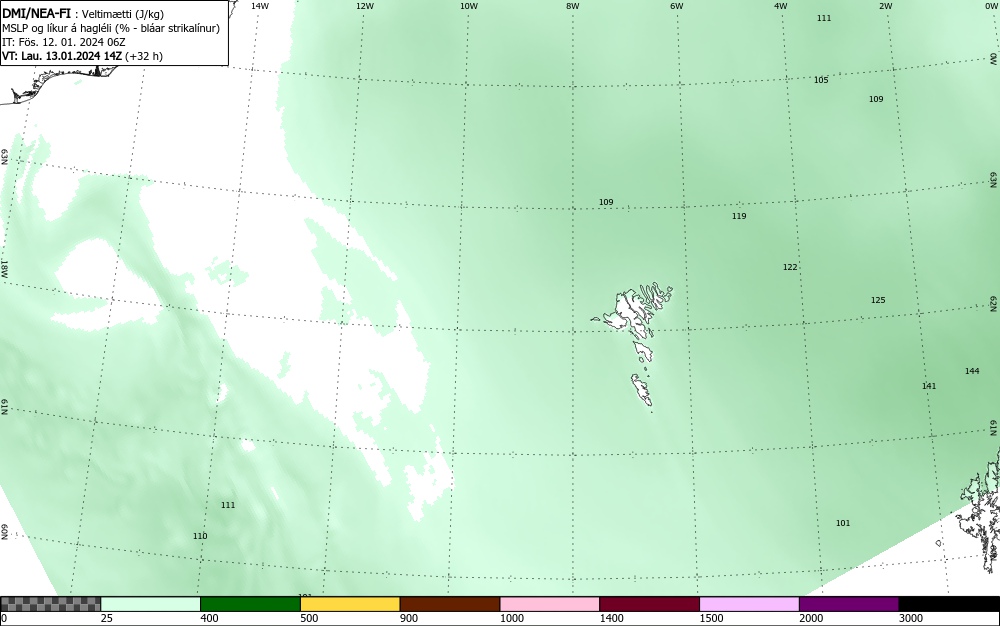Image resolution: width=1000 pixels, height=626 pixels.
Task: Click the Shetland coastline outline
Action: [980, 510]
